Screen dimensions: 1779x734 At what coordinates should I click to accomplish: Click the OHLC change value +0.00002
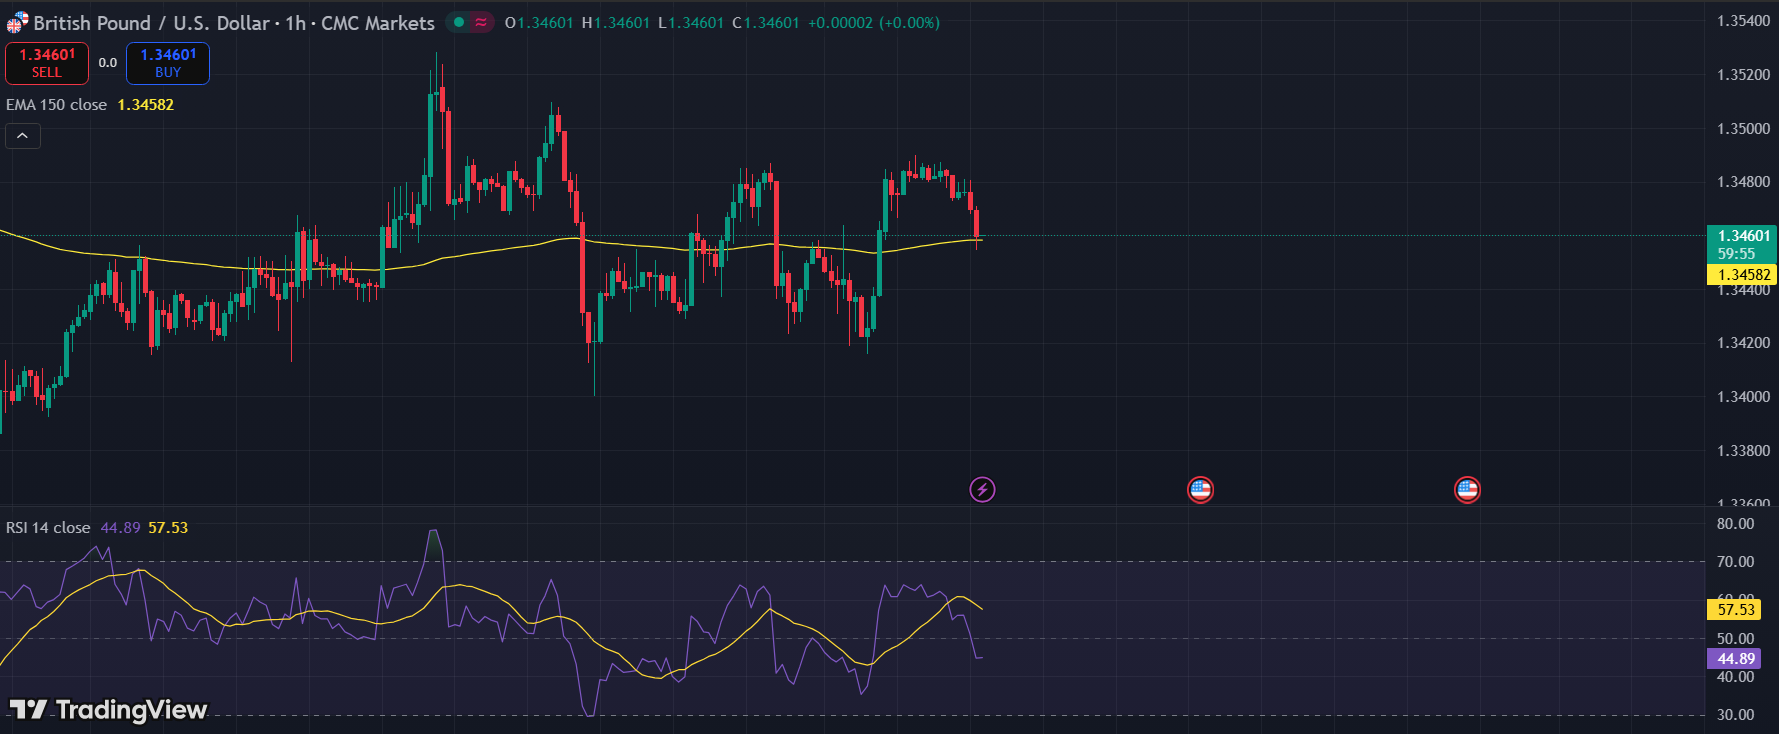click(x=840, y=23)
